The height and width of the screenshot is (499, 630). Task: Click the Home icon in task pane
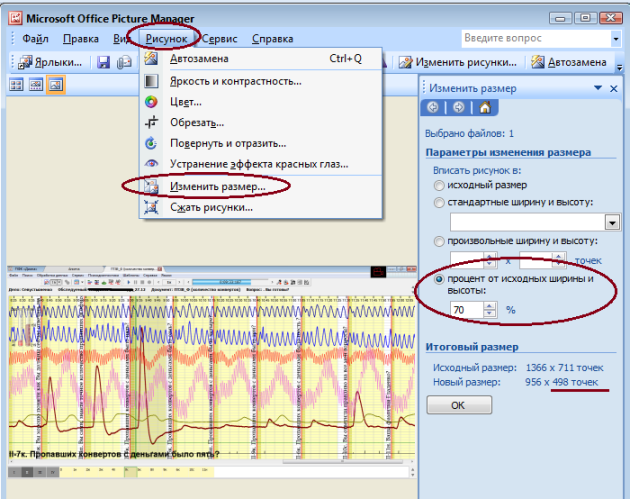point(485,108)
